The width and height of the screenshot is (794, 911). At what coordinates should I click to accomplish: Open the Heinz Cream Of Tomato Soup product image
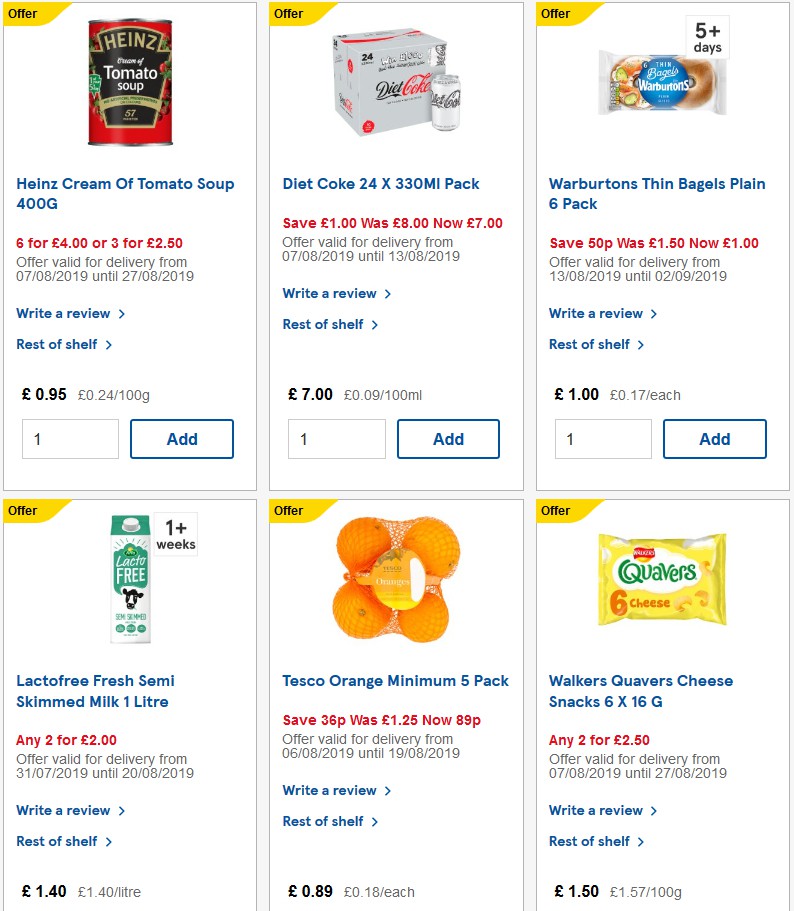tap(129, 80)
